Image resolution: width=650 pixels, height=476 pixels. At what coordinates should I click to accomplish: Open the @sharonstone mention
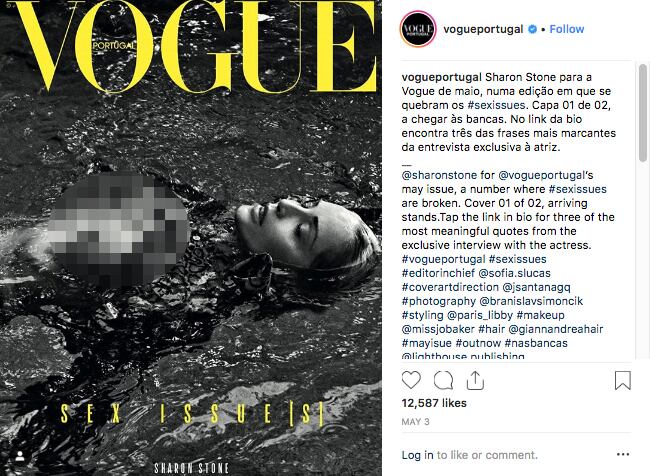point(439,175)
